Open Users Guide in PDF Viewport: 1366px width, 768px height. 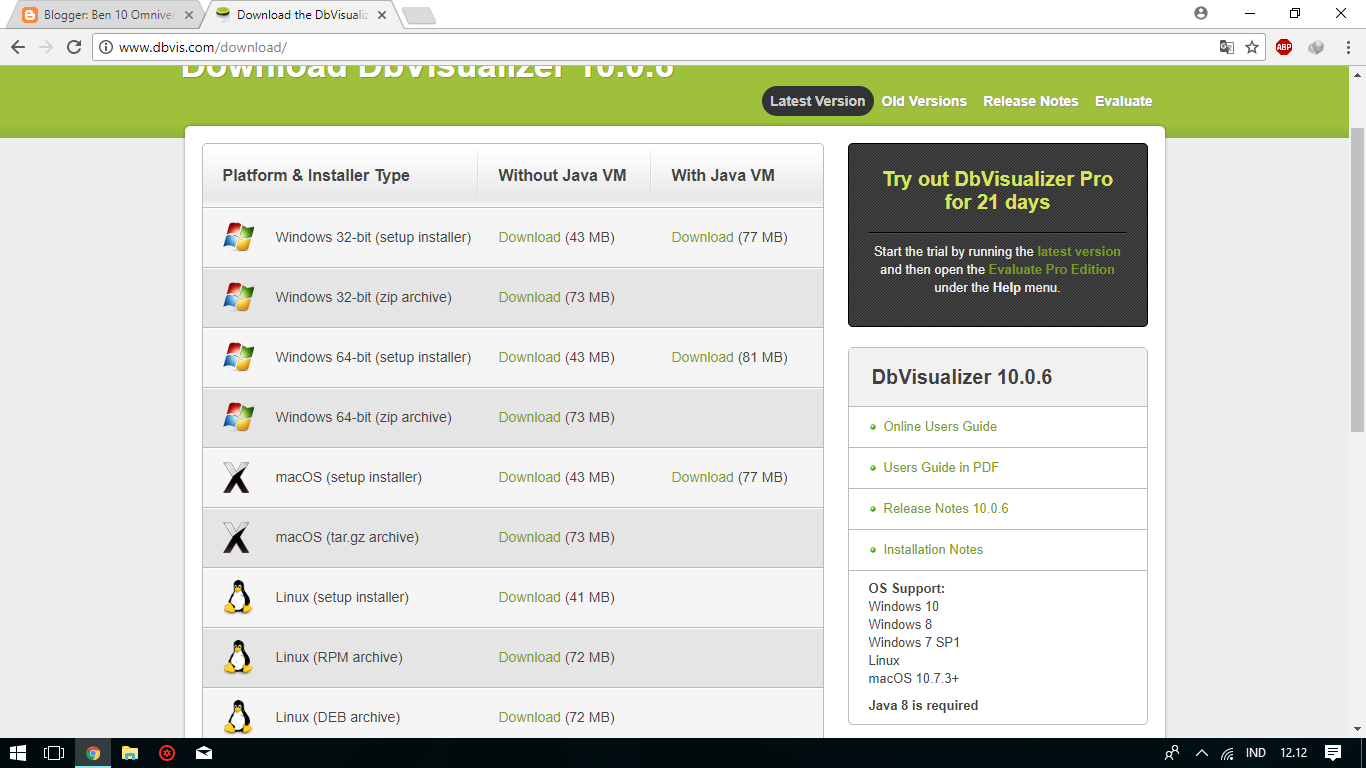[x=941, y=467]
